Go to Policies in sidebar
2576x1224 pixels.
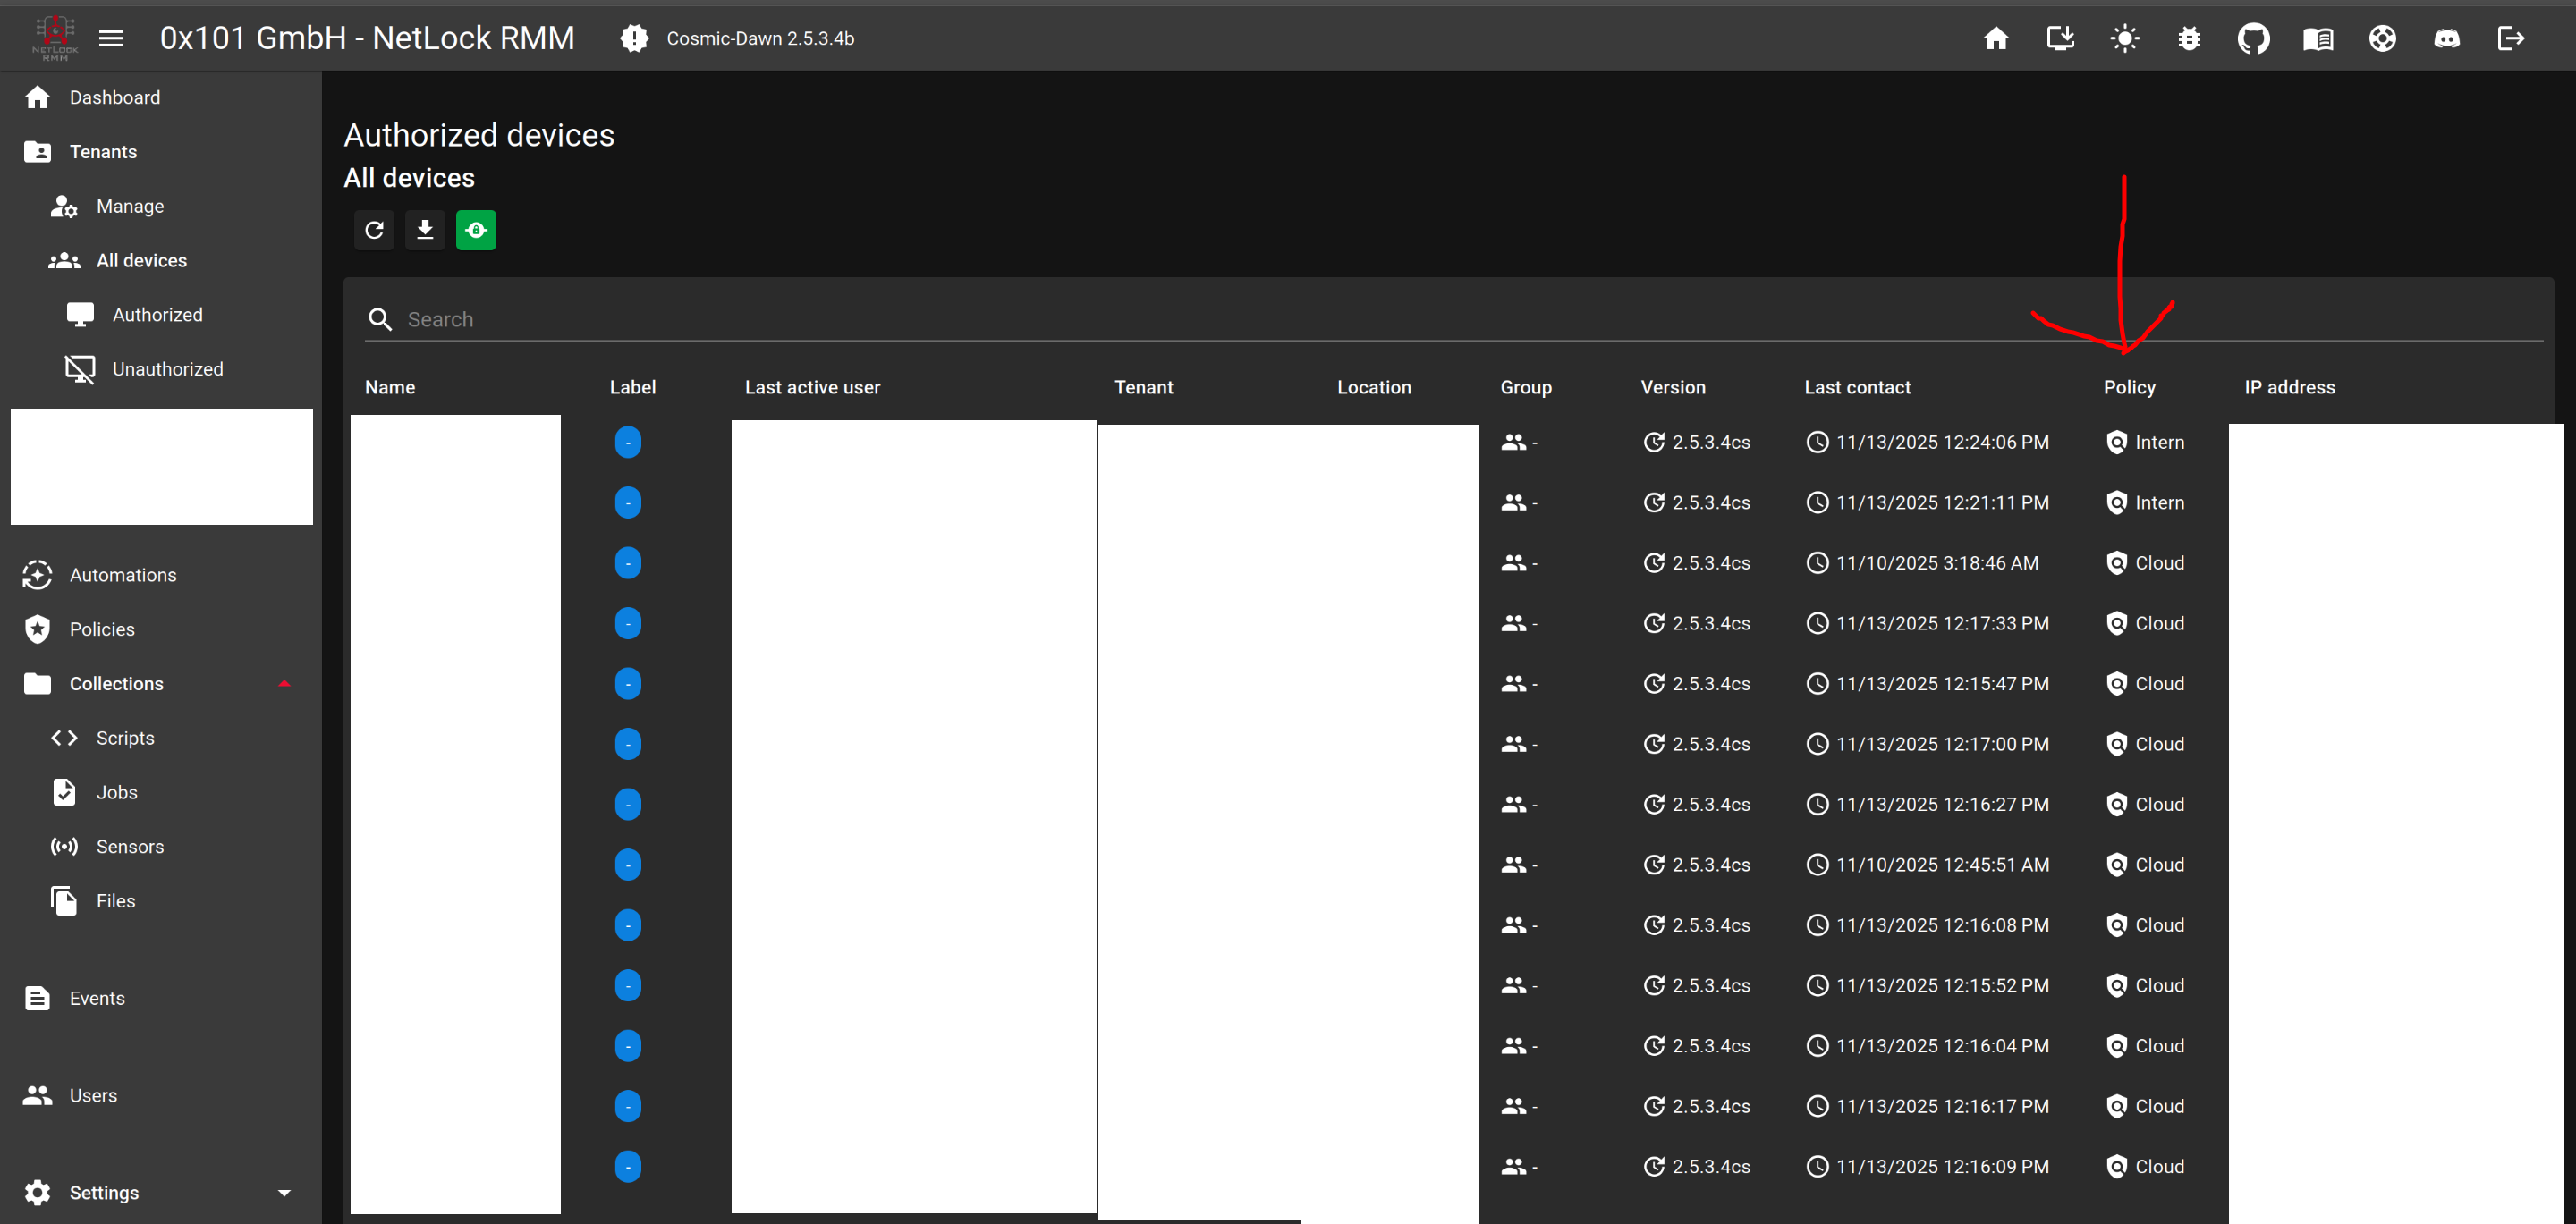101,629
